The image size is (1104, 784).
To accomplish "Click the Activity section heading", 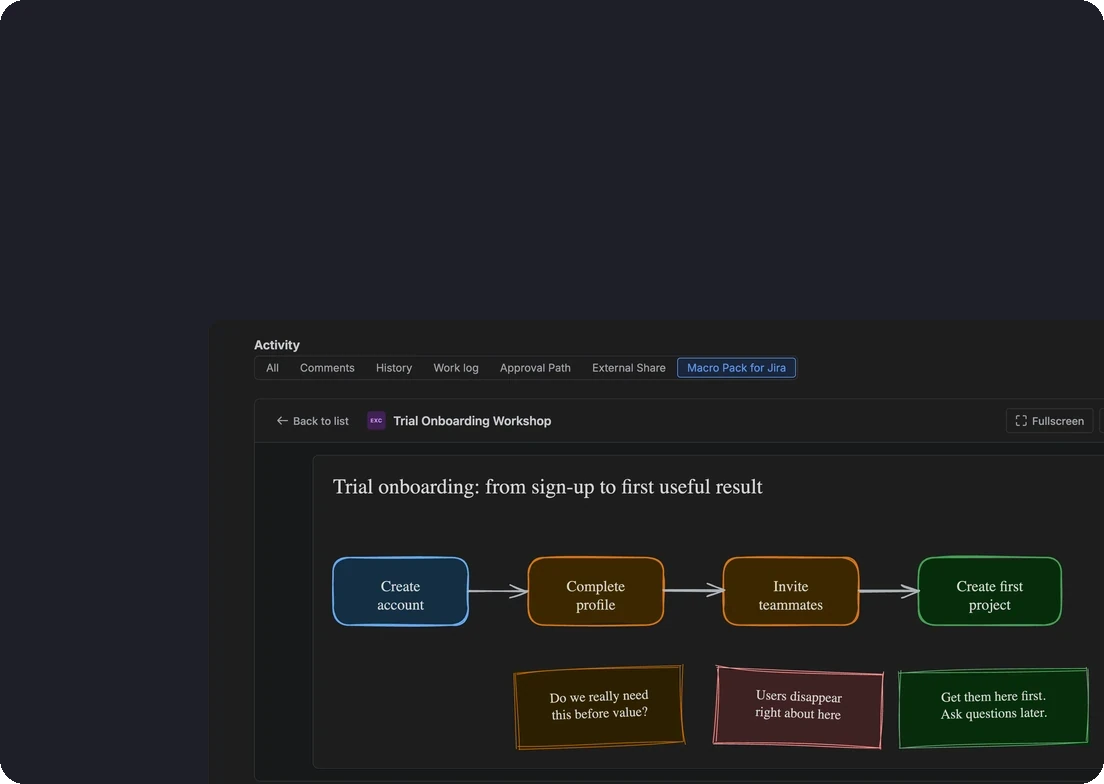I will pyautogui.click(x=277, y=345).
